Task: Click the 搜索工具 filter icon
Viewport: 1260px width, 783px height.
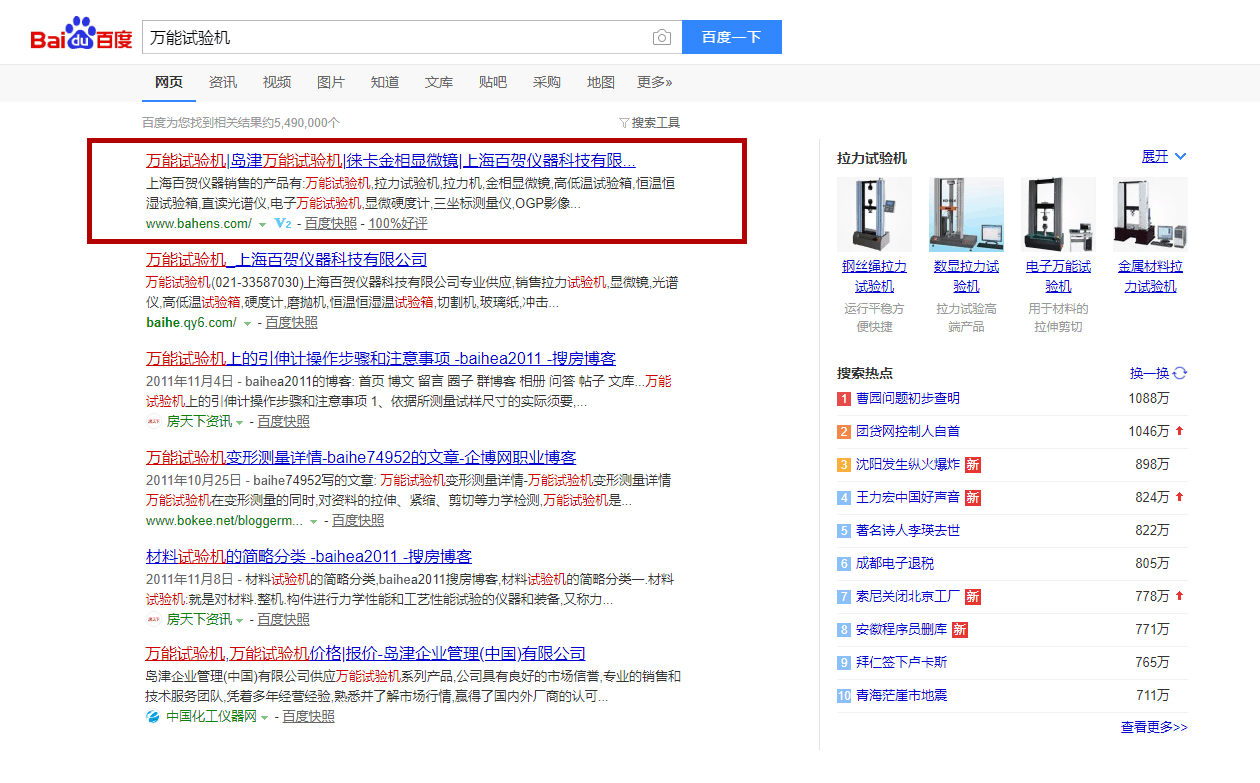Action: pyautogui.click(x=624, y=123)
